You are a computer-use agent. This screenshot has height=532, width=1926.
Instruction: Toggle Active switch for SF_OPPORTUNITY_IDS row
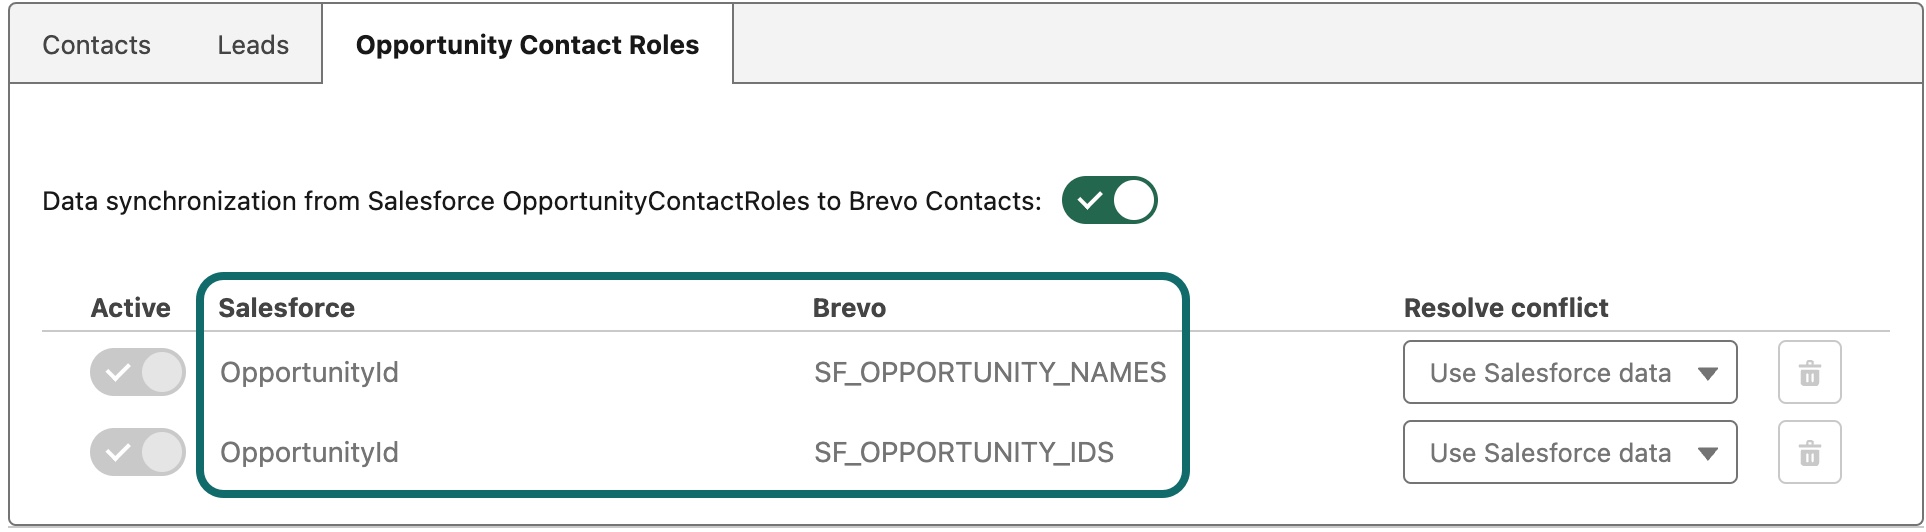click(x=137, y=453)
